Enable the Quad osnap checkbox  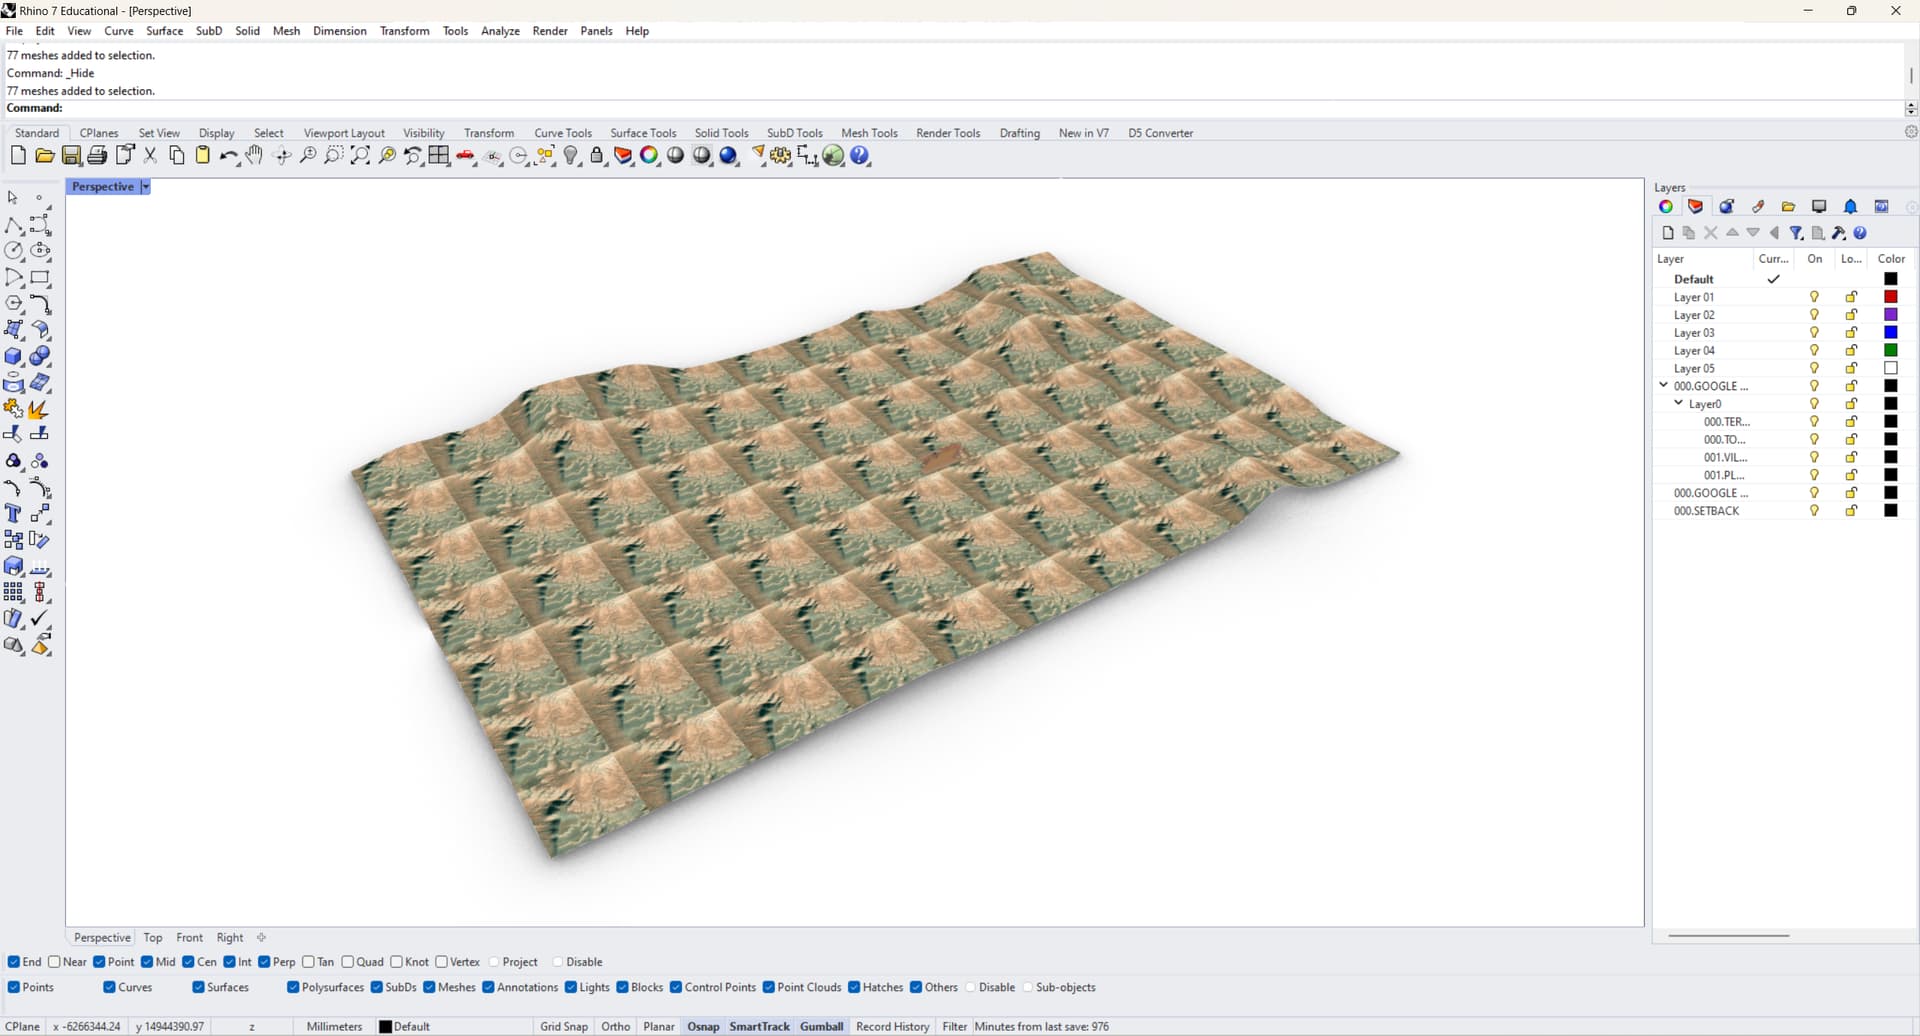348,962
